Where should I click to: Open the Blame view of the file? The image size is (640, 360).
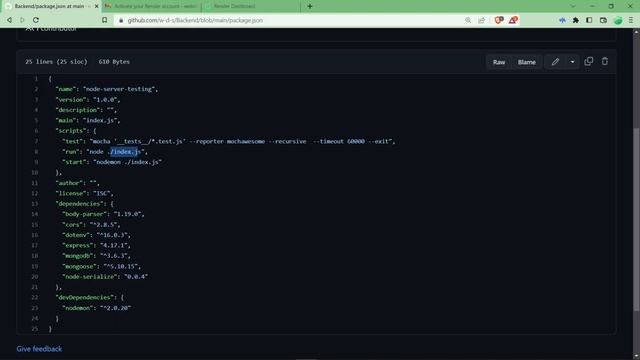527,62
